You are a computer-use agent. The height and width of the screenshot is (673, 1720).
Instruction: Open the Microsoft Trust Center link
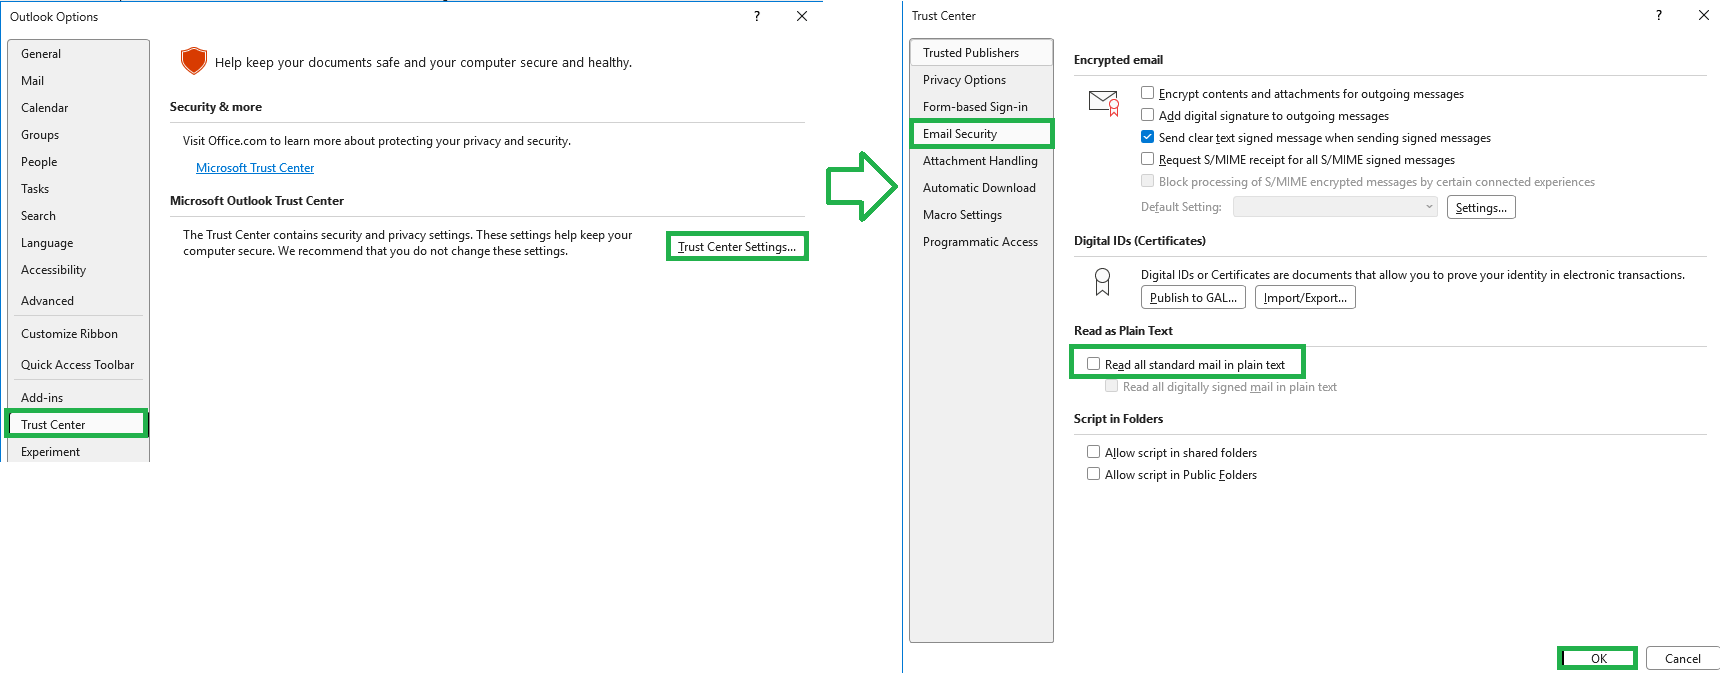click(x=255, y=168)
